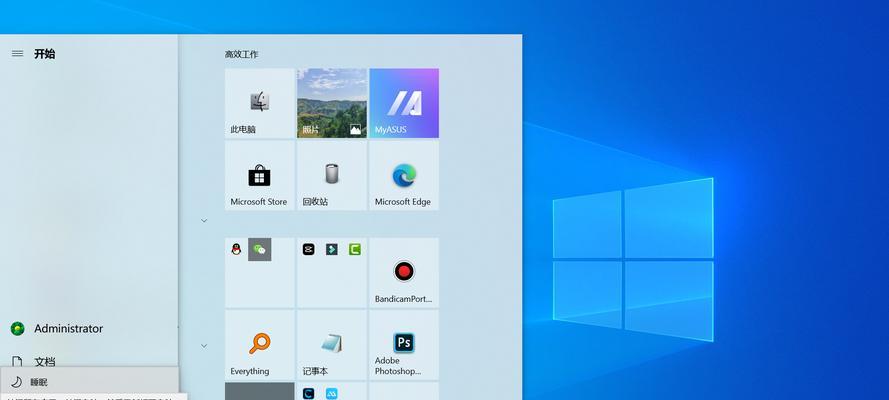889x400 pixels.
Task: Open the 此电脑 tile
Action: [260, 103]
